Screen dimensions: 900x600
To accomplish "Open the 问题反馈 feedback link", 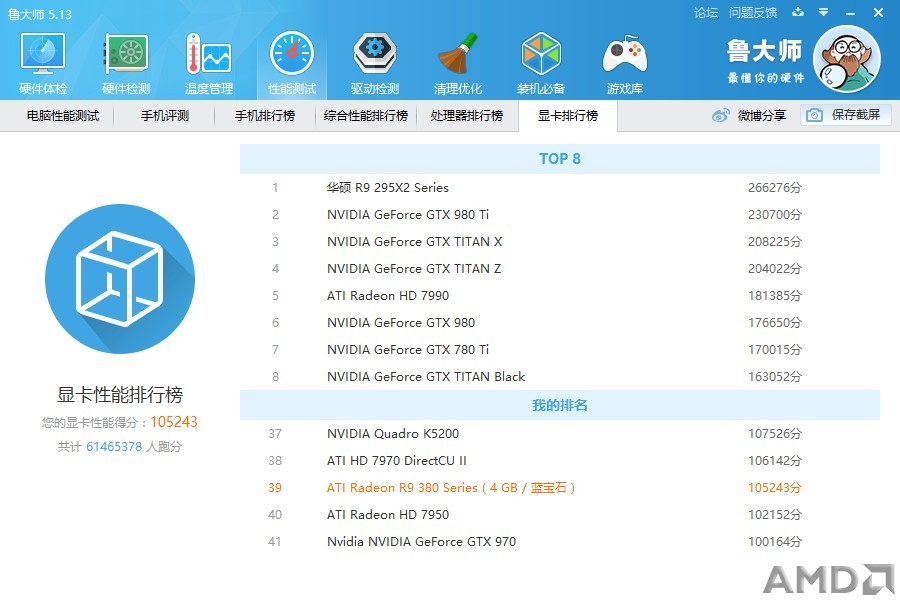I will coord(753,13).
